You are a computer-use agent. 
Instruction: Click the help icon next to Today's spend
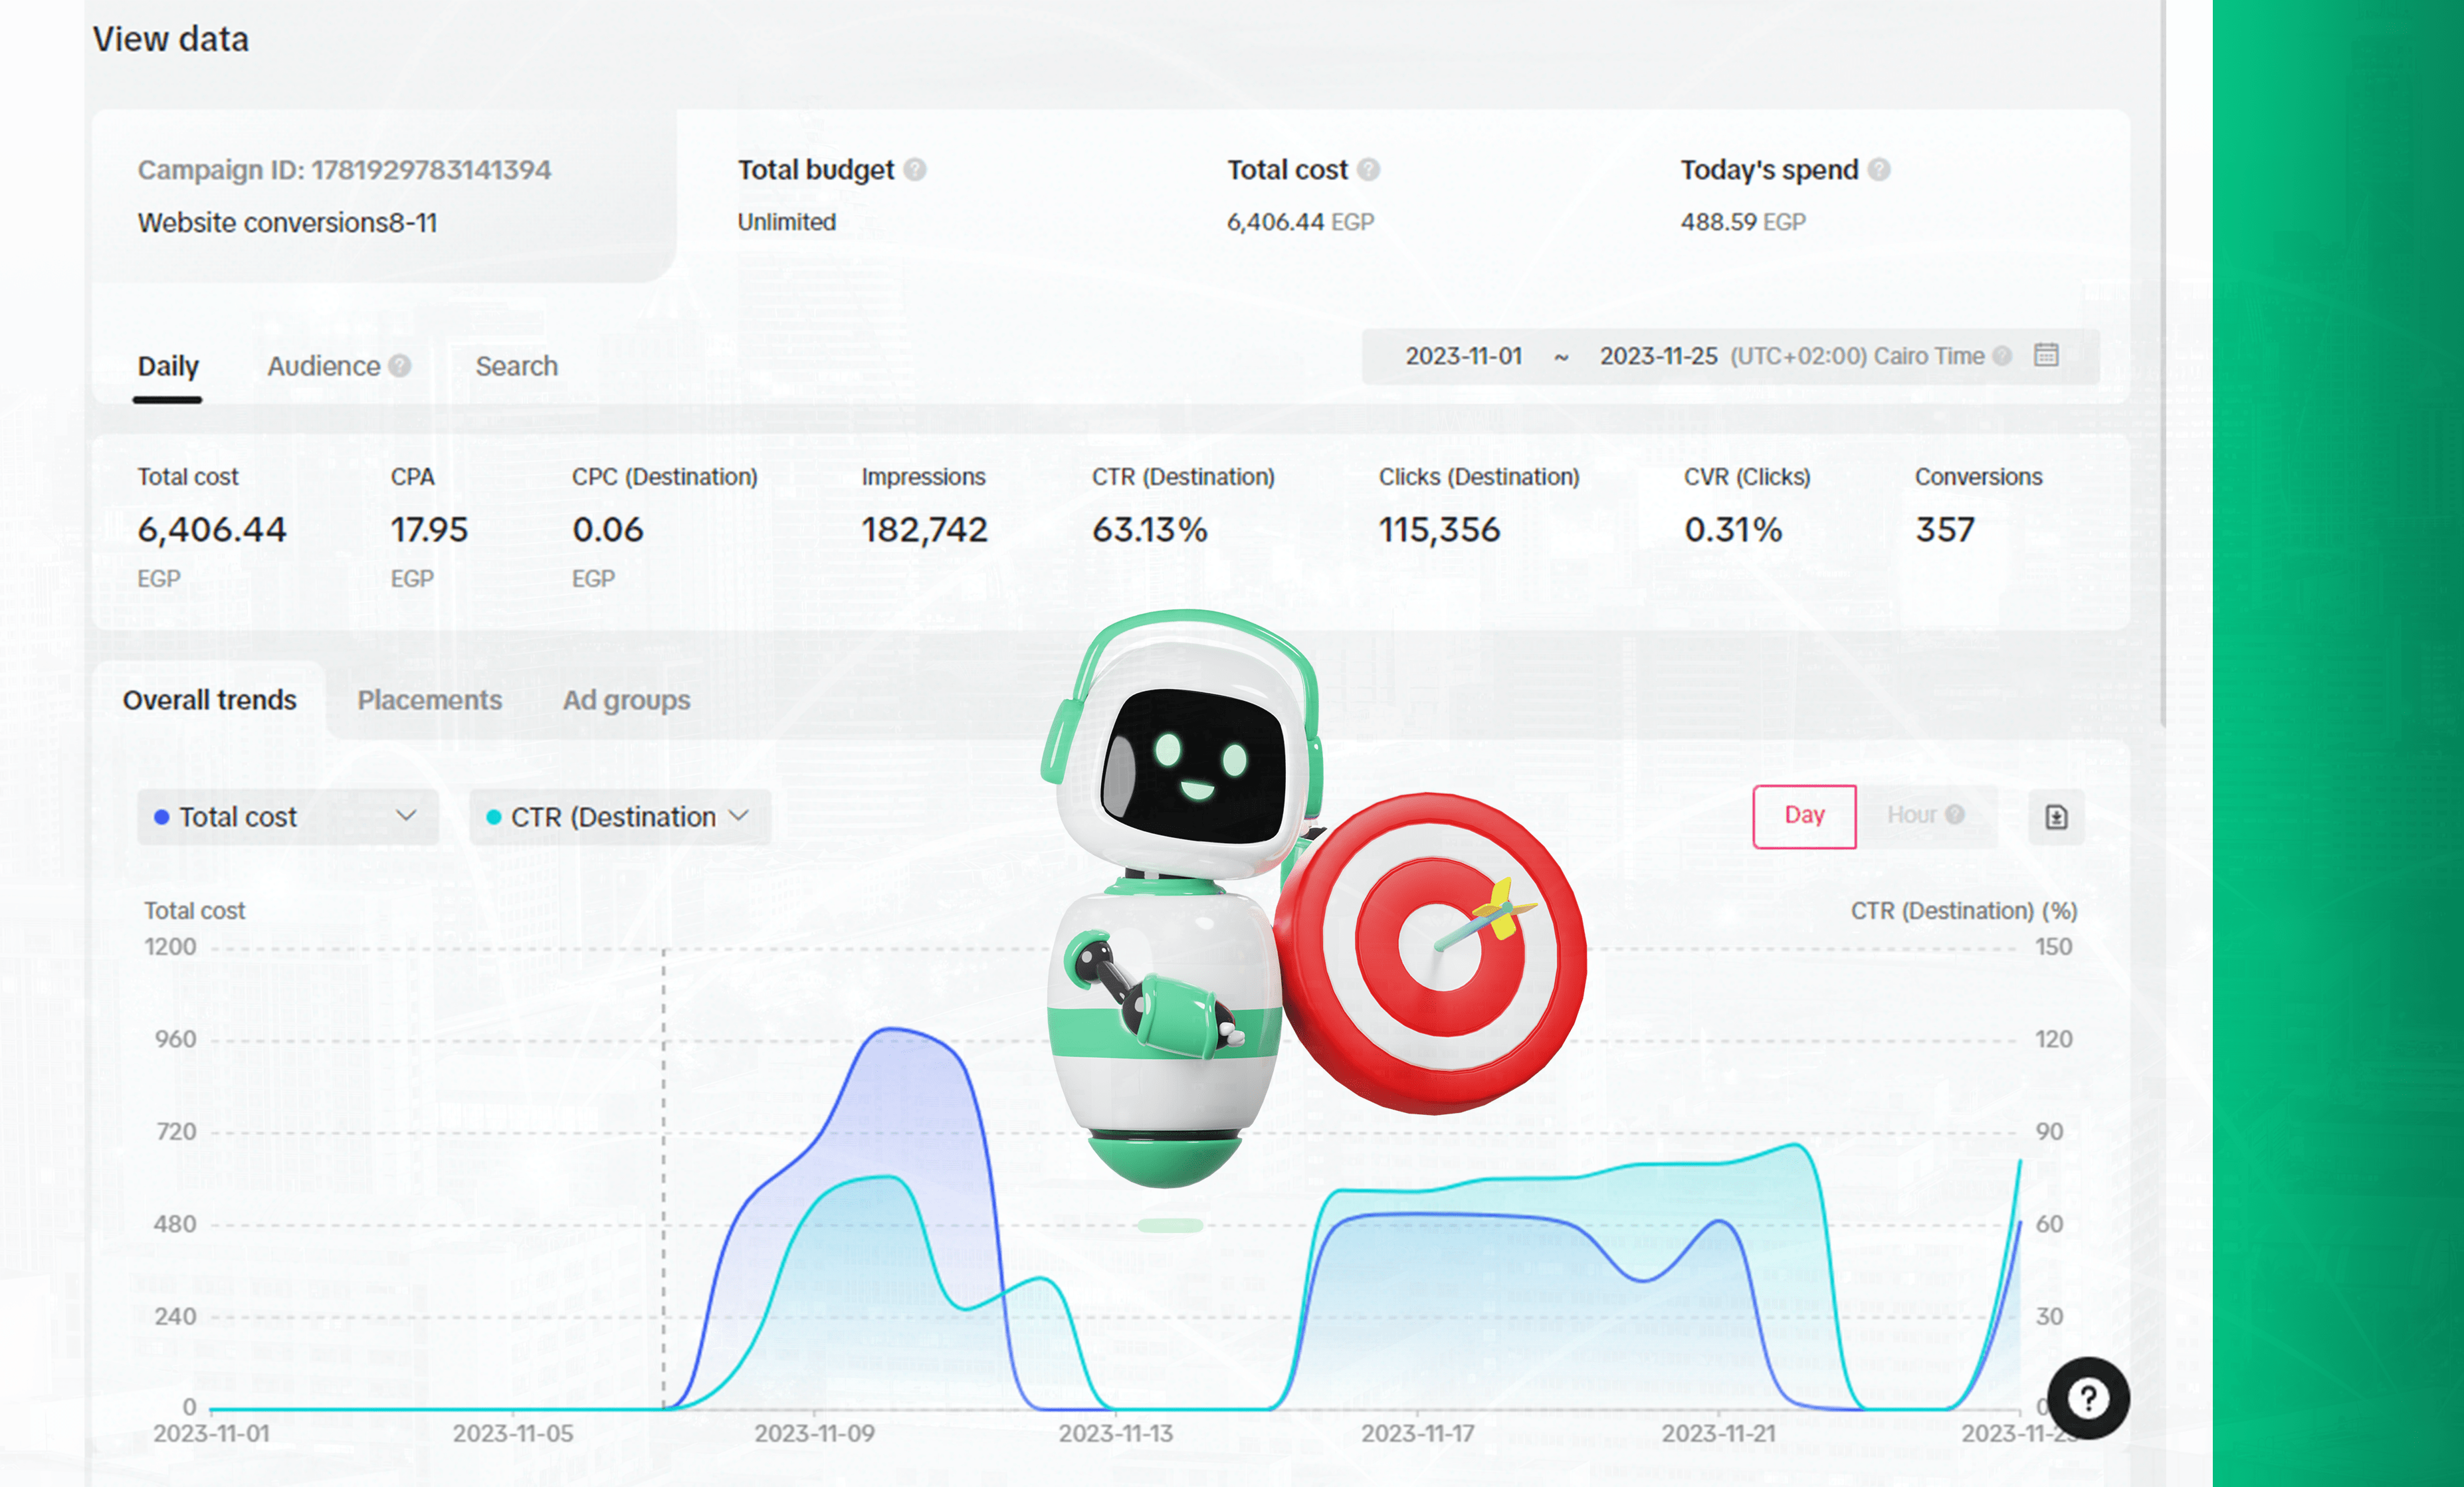[x=1879, y=170]
